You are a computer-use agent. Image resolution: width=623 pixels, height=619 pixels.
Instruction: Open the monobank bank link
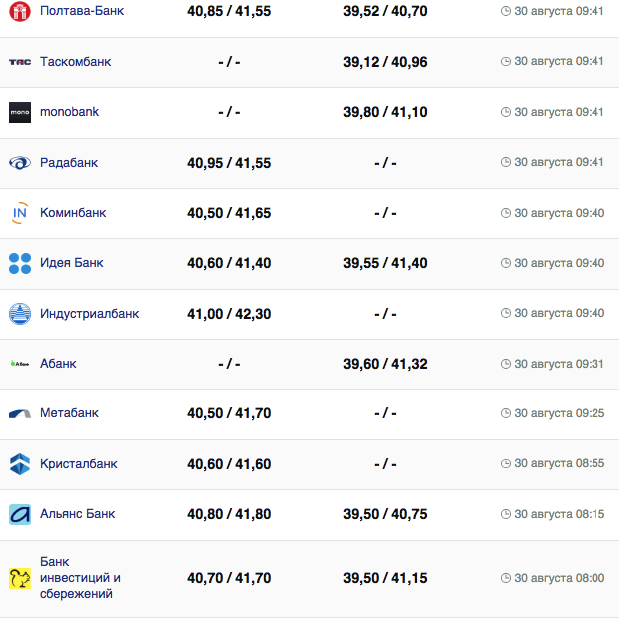tap(69, 112)
